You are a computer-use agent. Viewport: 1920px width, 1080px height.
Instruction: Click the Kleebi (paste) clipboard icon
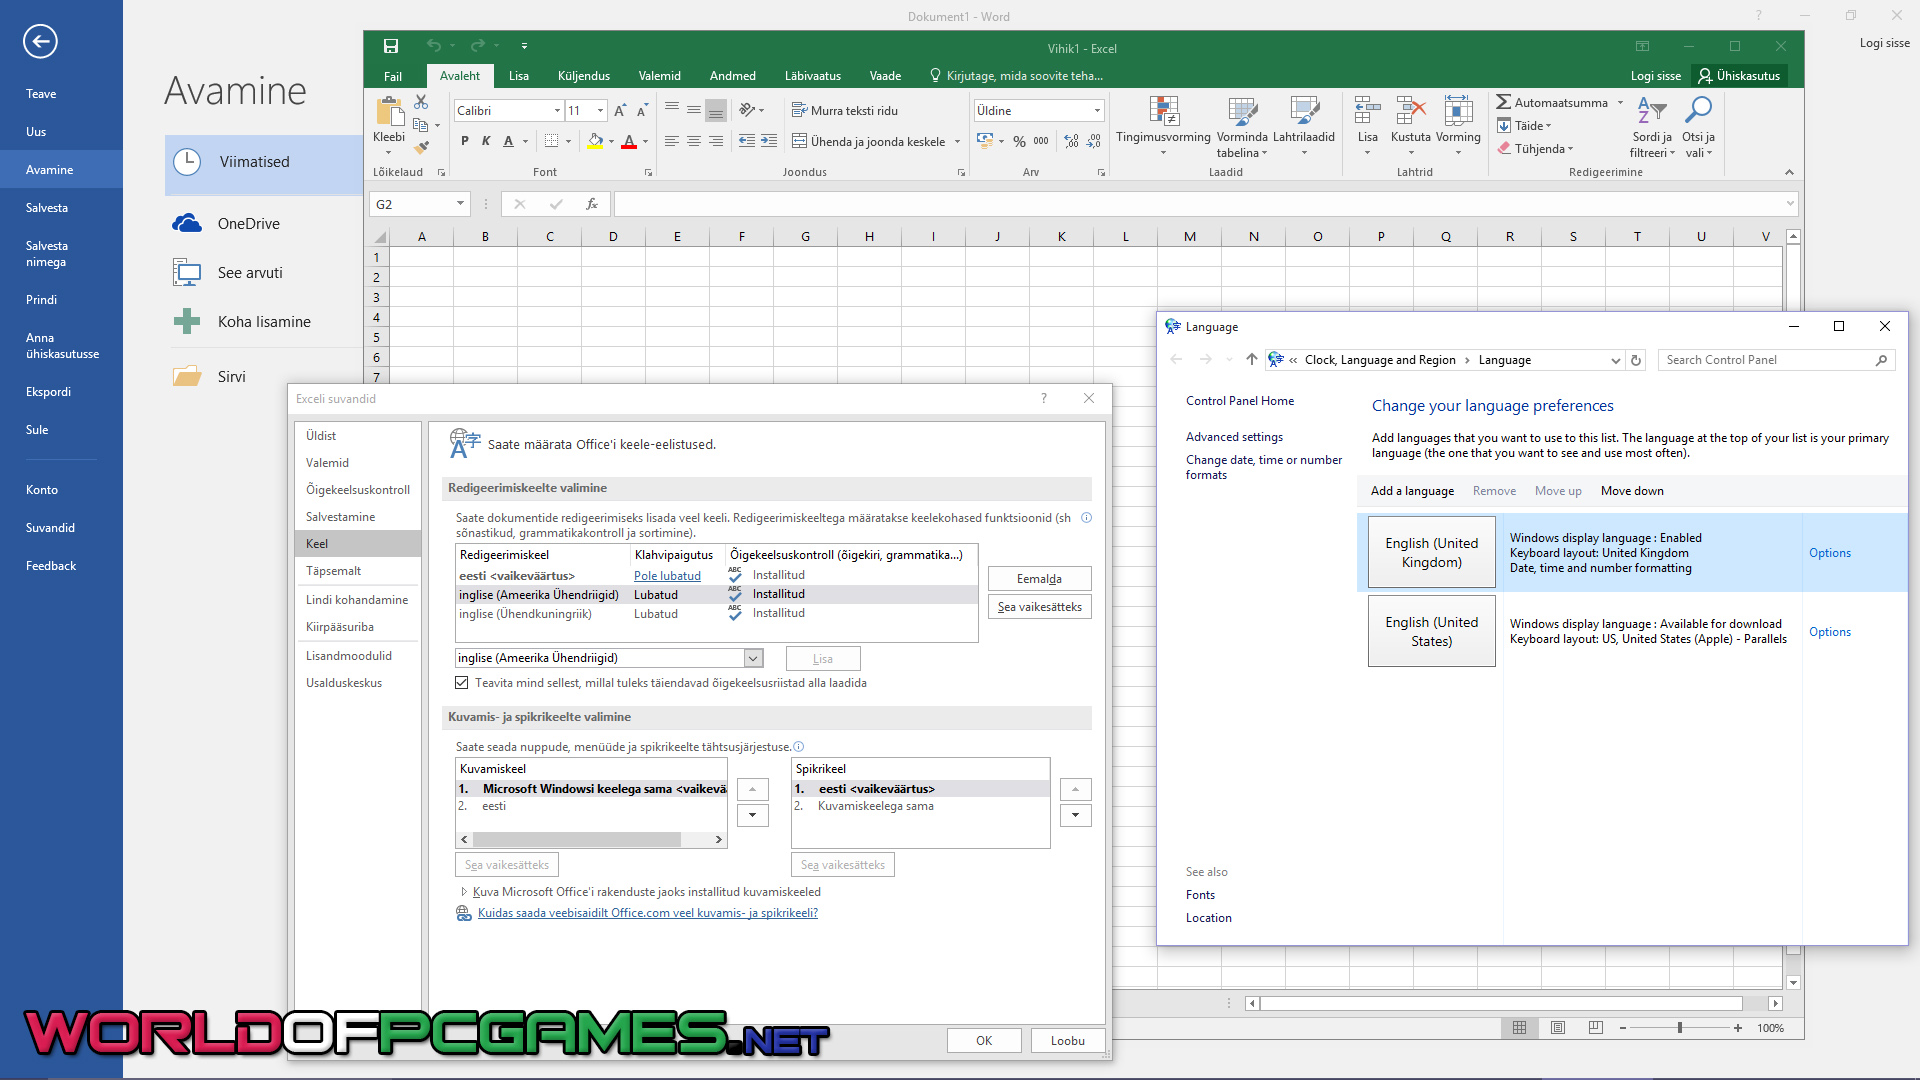pyautogui.click(x=389, y=112)
